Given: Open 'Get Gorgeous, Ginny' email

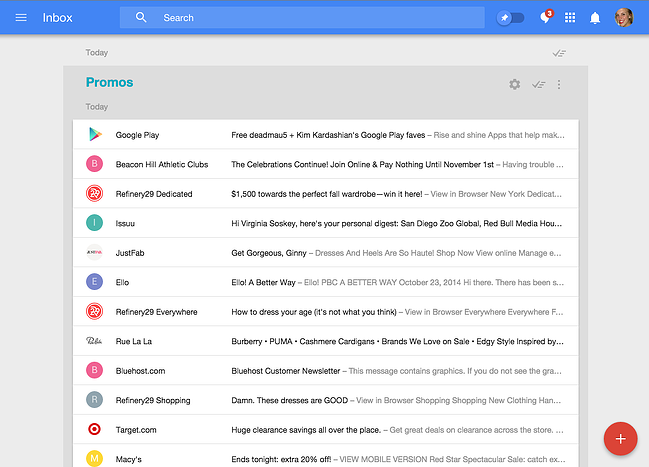Looking at the screenshot, I should [326, 253].
